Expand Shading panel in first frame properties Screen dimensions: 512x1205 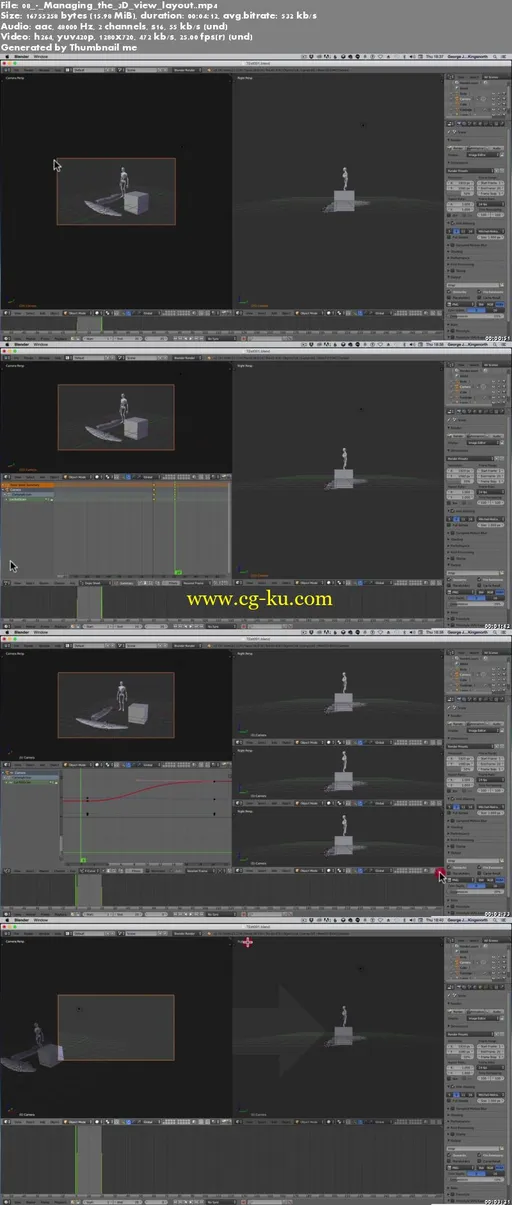pyautogui.click(x=455, y=252)
